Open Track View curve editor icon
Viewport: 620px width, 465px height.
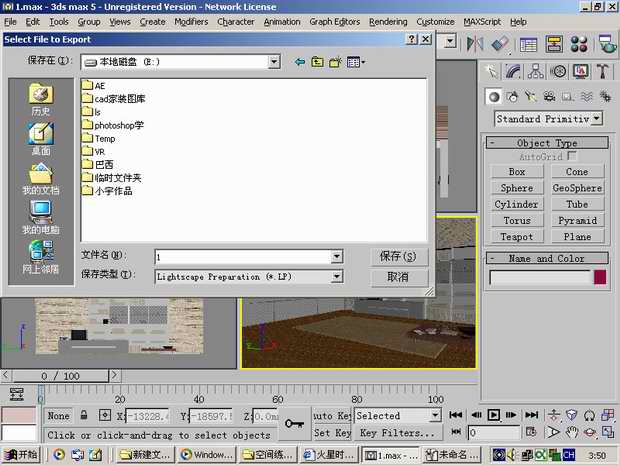(x=528, y=45)
